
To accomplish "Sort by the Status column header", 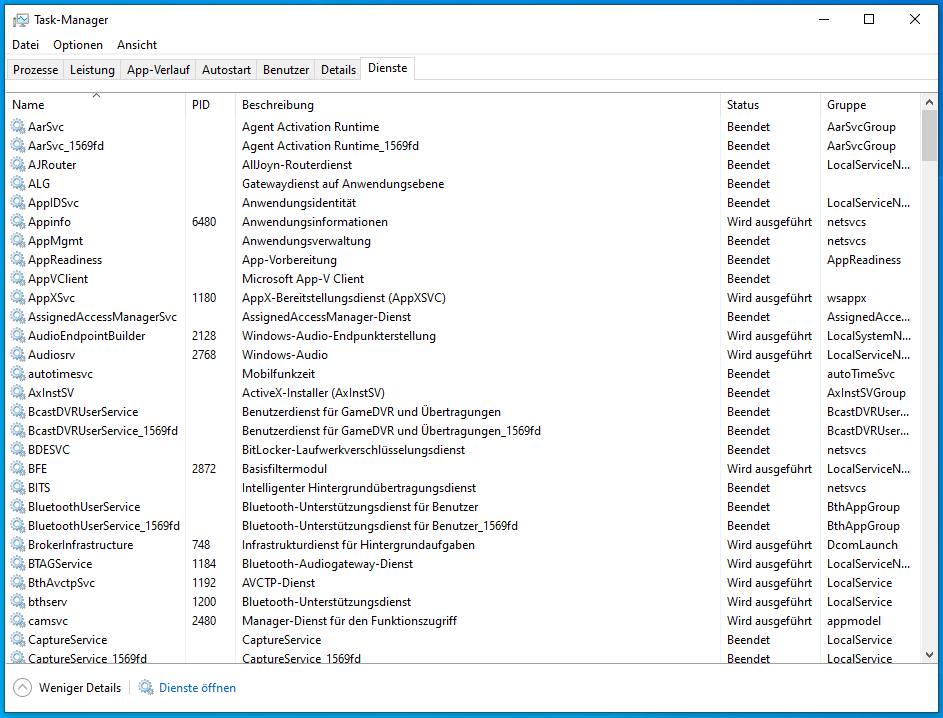I will [x=743, y=105].
